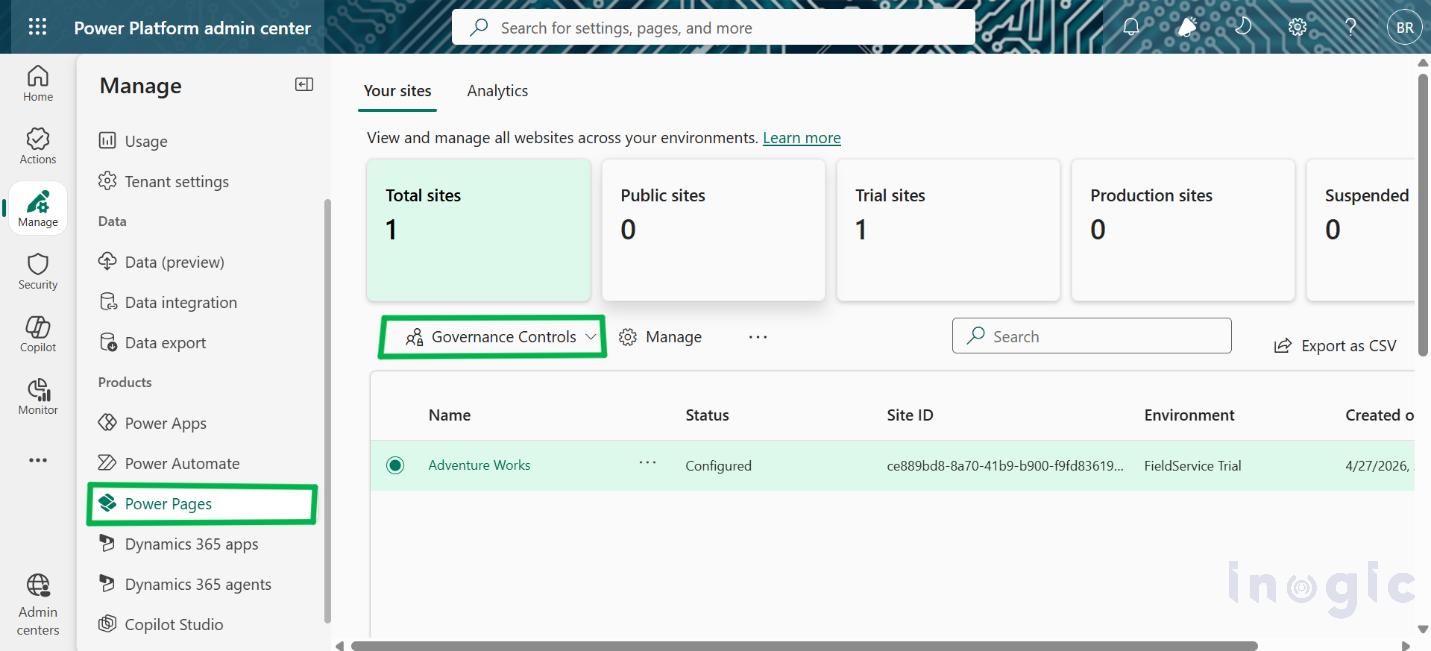Click the navigation pane scrollbar
The height and width of the screenshot is (651, 1431).
(x=325, y=410)
